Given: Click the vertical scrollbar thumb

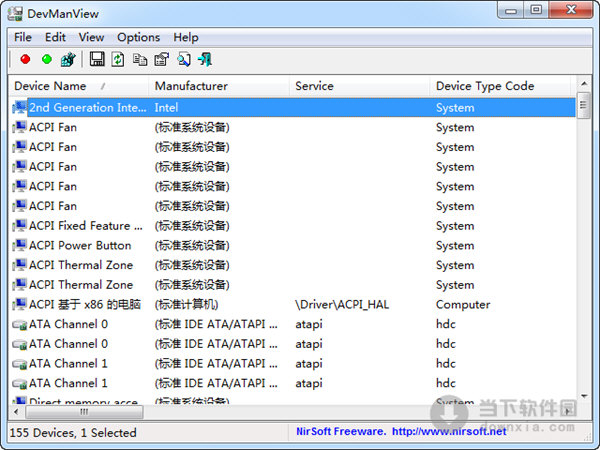Looking at the screenshot, I should pos(583,106).
